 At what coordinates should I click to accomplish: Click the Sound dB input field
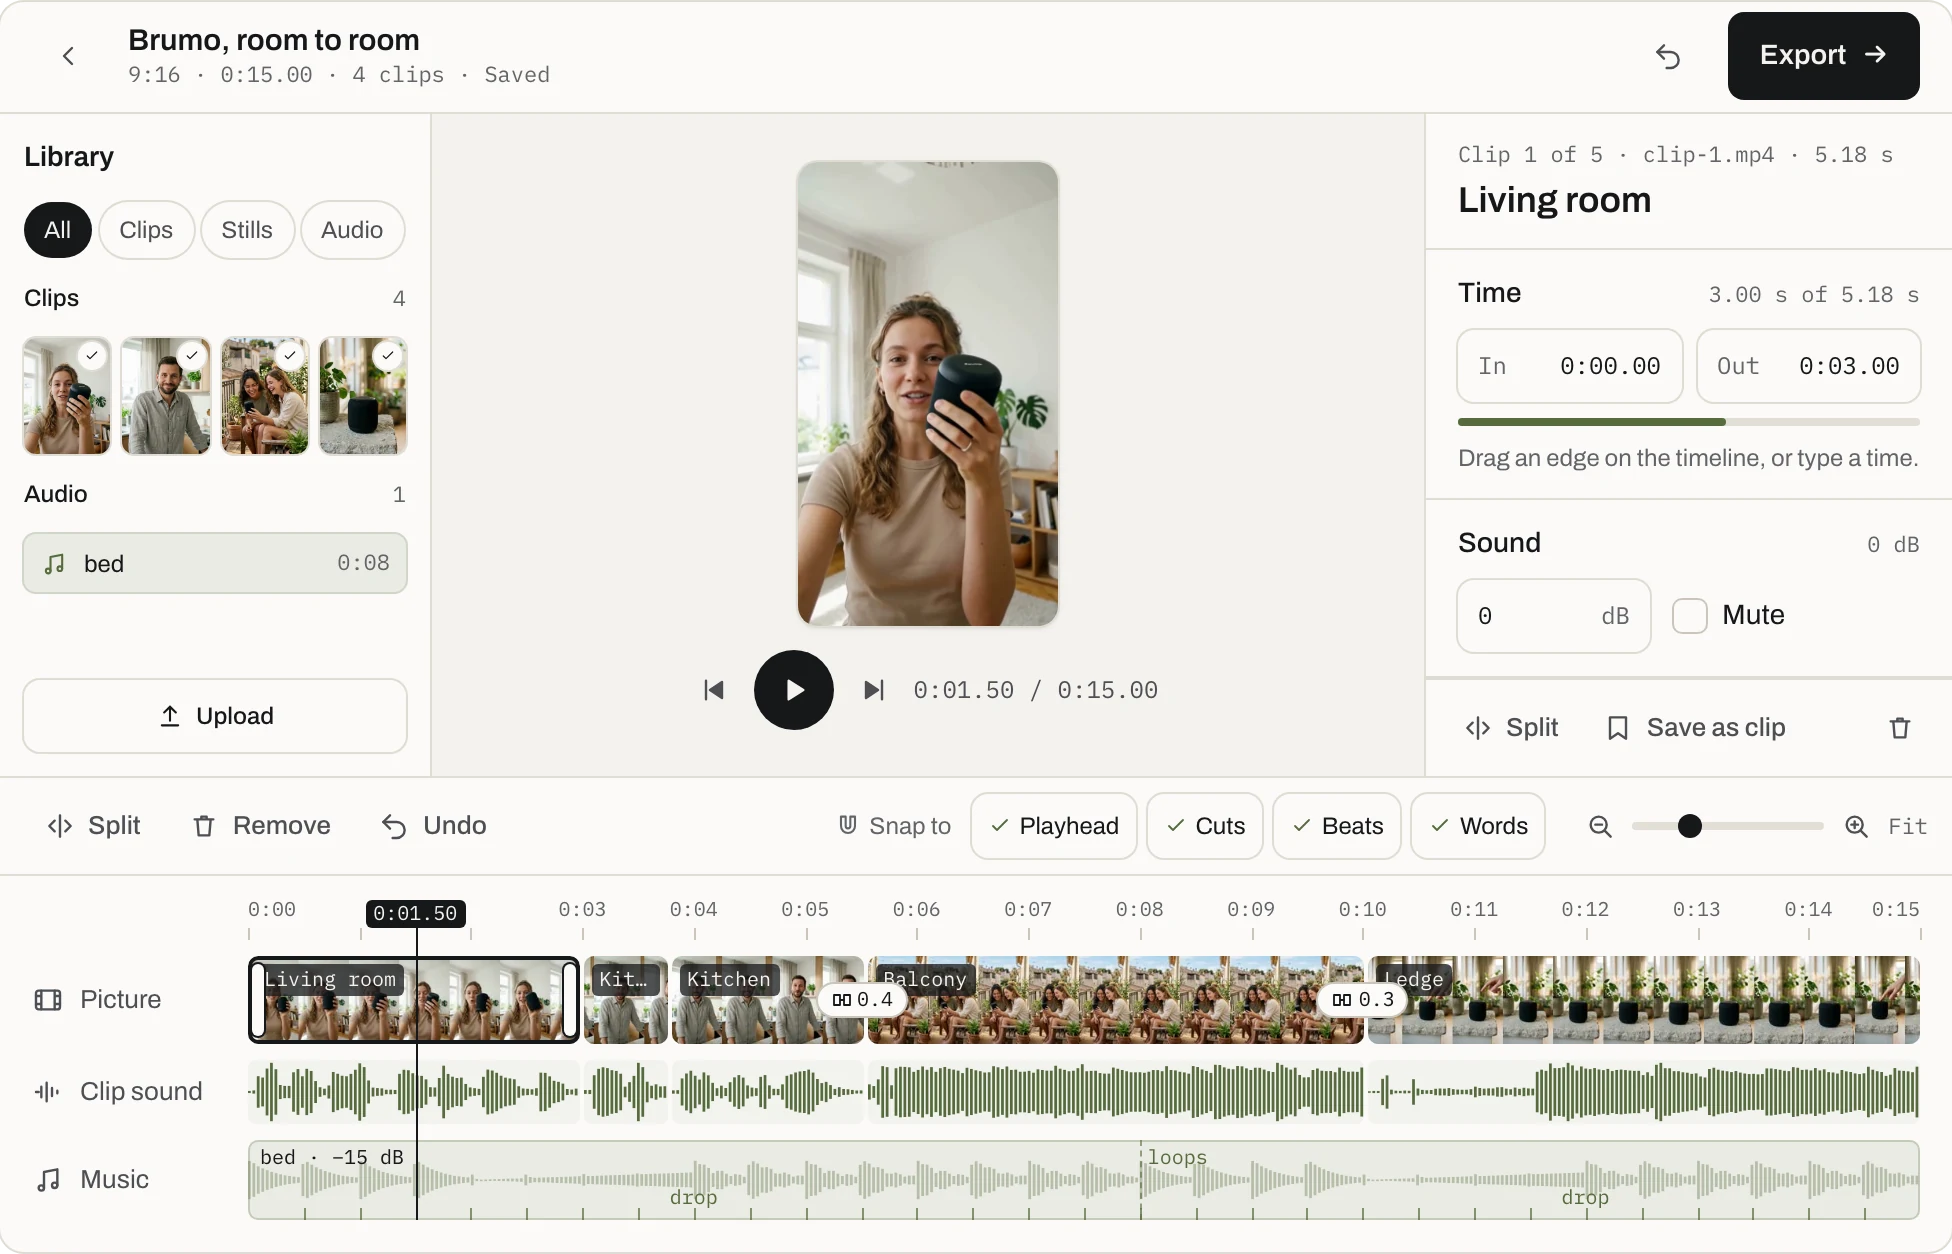[x=1554, y=616]
